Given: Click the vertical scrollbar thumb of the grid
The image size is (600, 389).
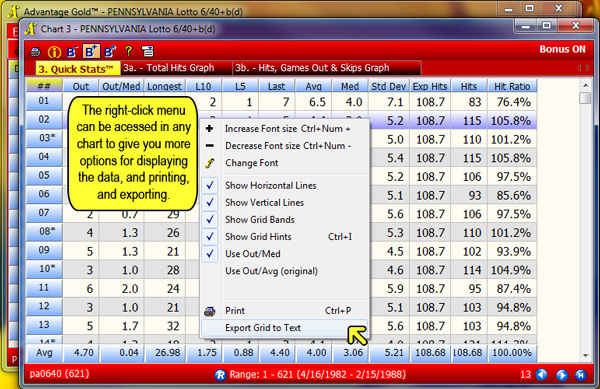Looking at the screenshot, I should tap(585, 98).
